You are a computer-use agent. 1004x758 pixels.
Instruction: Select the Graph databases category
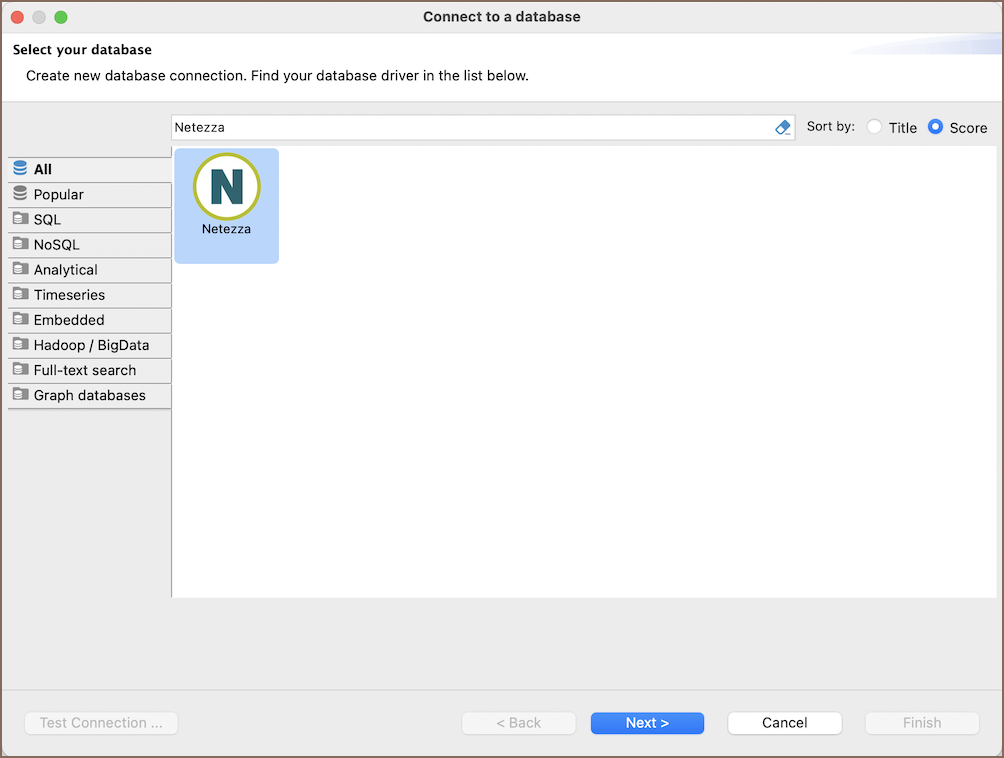click(89, 395)
